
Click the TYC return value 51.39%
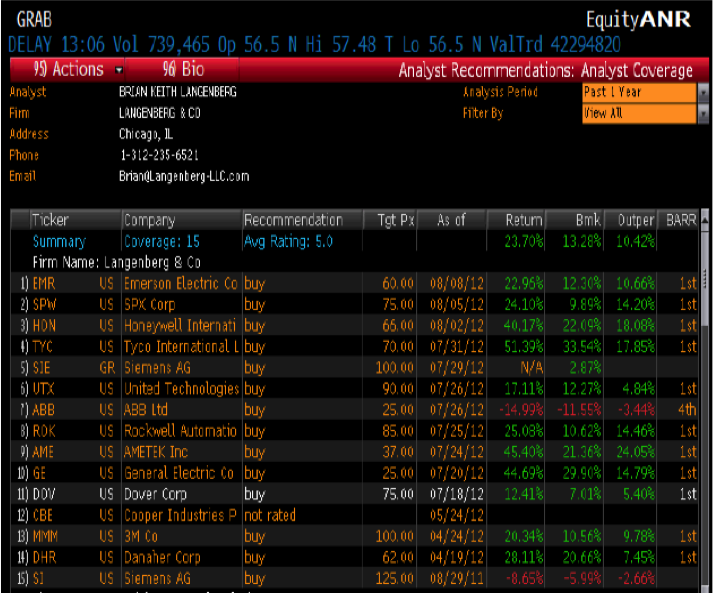pyautogui.click(x=524, y=347)
